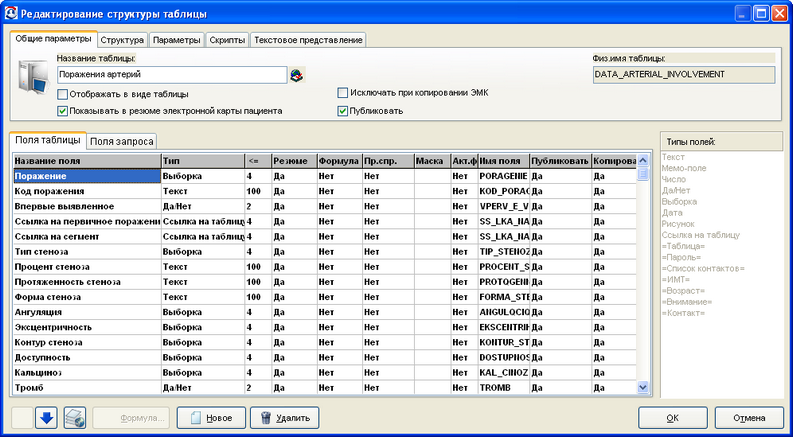Select the 'Ангуляция' field row

325,312
